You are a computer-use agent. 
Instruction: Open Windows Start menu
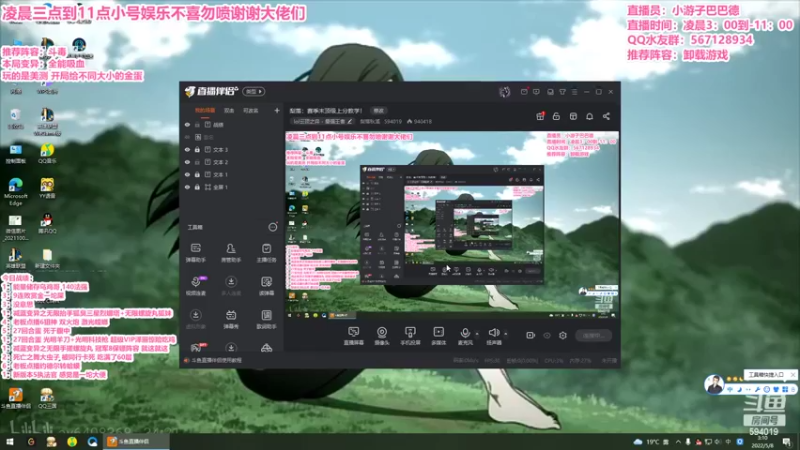pos(10,442)
